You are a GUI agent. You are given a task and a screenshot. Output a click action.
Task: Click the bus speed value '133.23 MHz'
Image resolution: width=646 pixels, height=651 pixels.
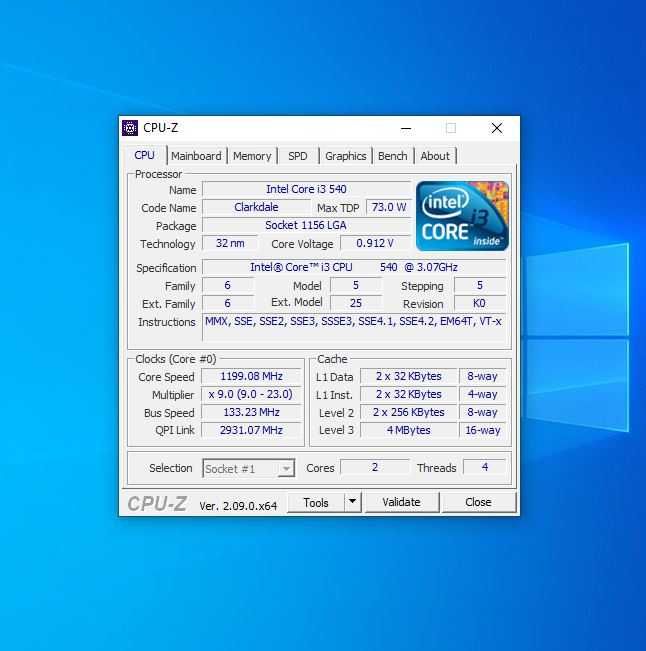coord(251,412)
